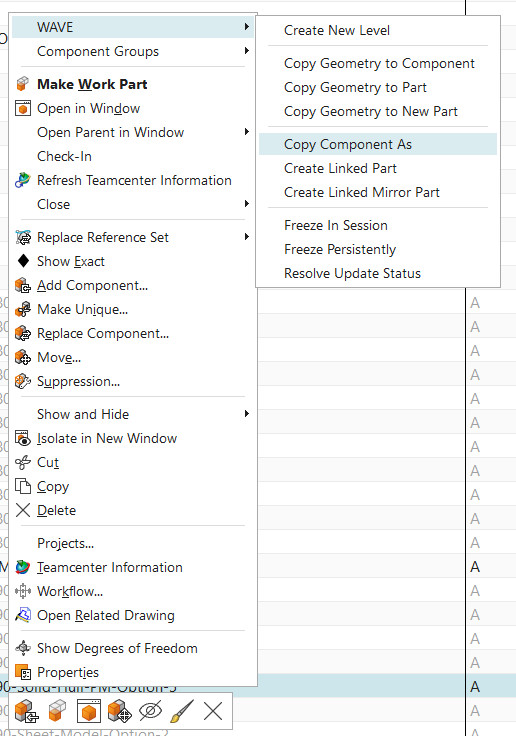Click Open in Window icon in bottom toolbar
This screenshot has height=736, width=516.
[x=88, y=711]
